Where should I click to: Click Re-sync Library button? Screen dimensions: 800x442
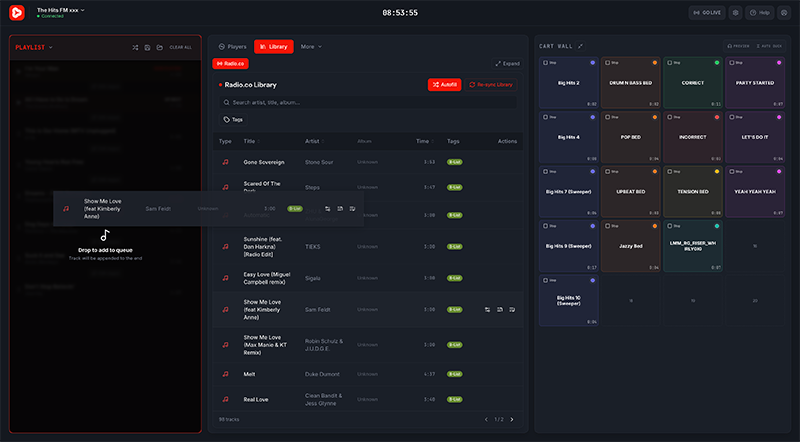coord(491,85)
